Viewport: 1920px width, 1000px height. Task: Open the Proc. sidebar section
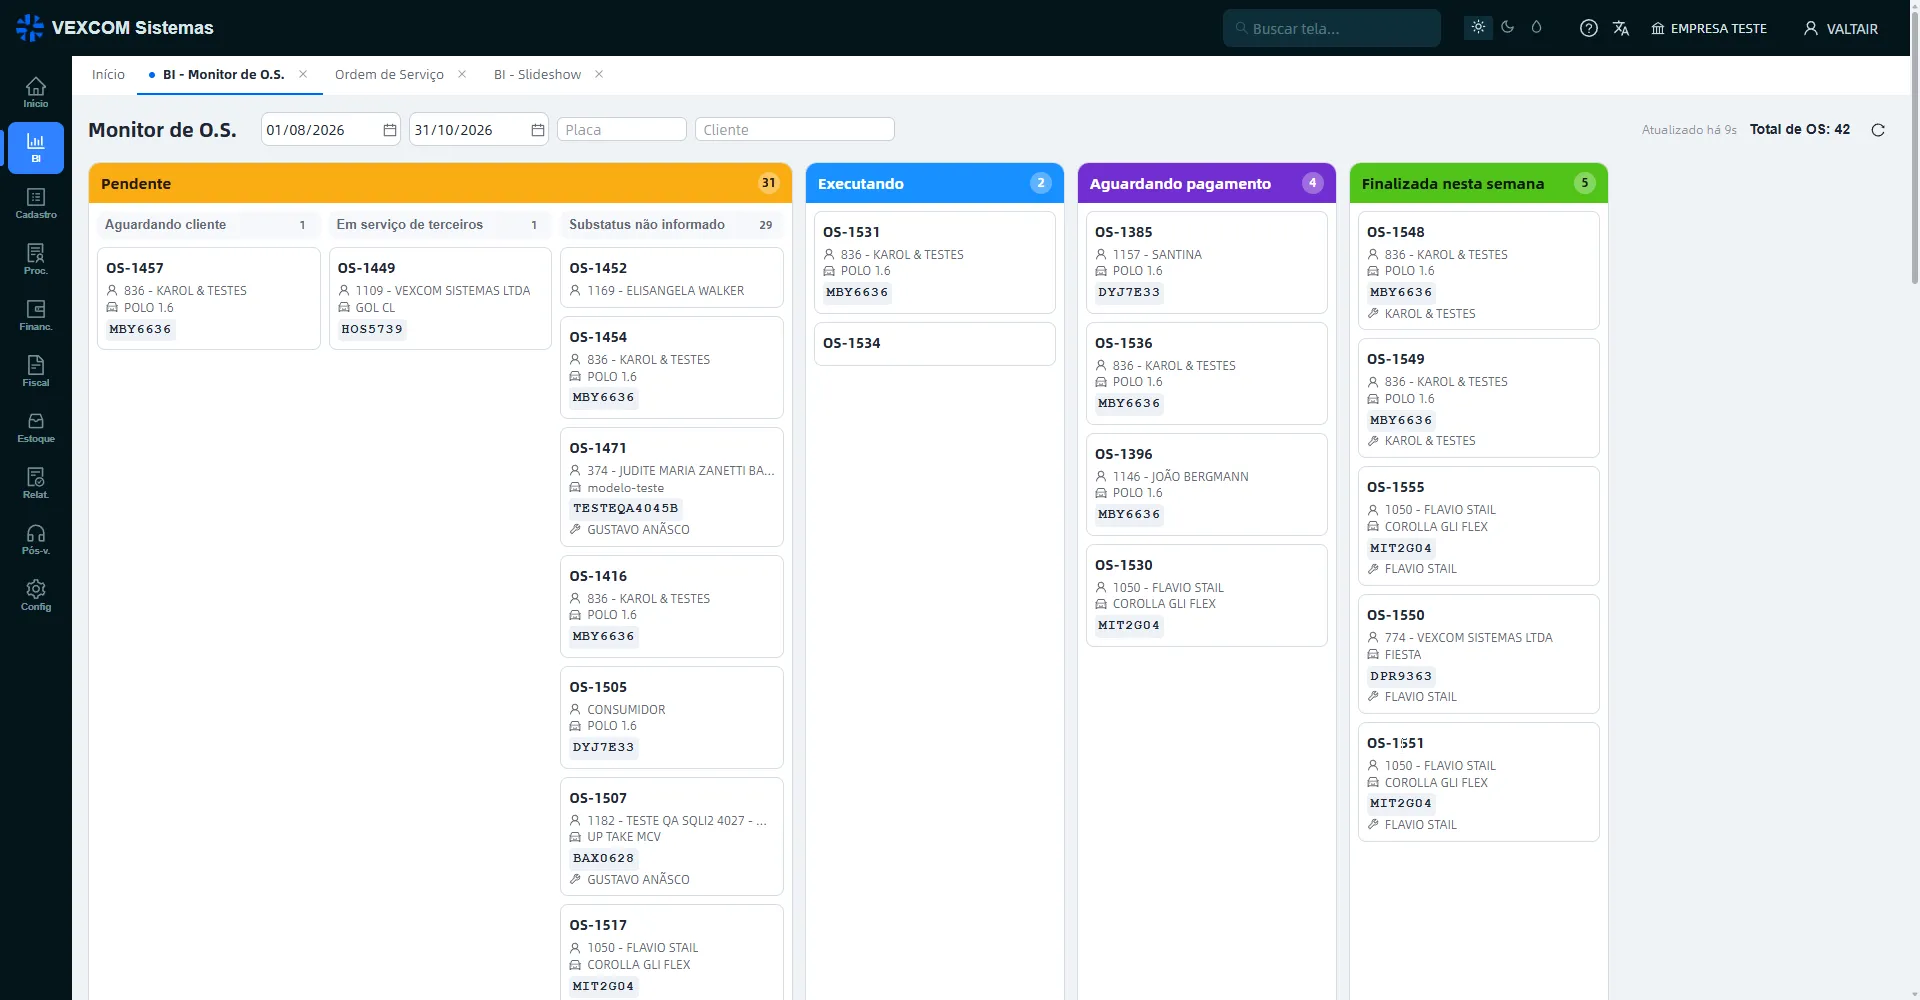click(36, 259)
